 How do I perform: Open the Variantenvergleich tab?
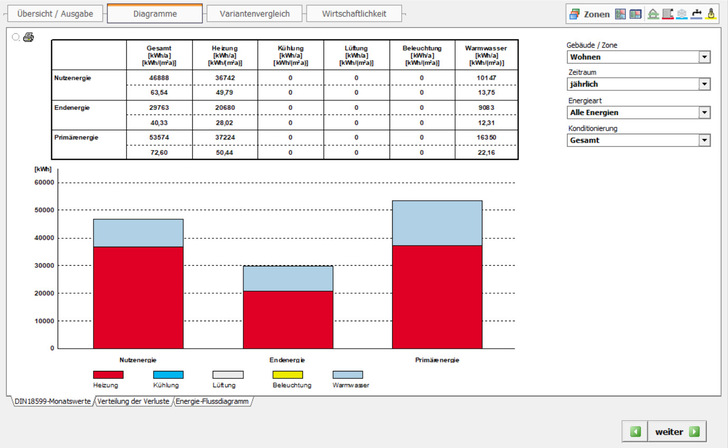click(x=254, y=14)
